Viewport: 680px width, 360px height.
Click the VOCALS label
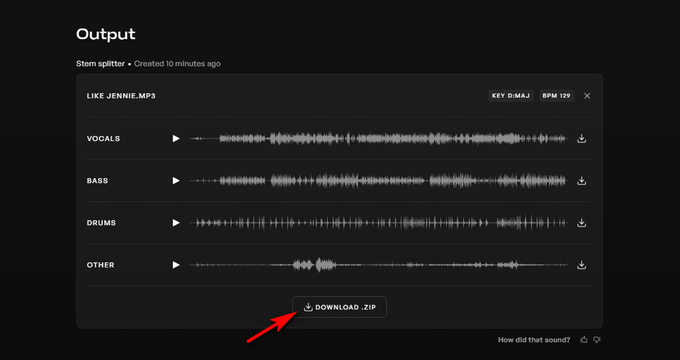pos(103,139)
